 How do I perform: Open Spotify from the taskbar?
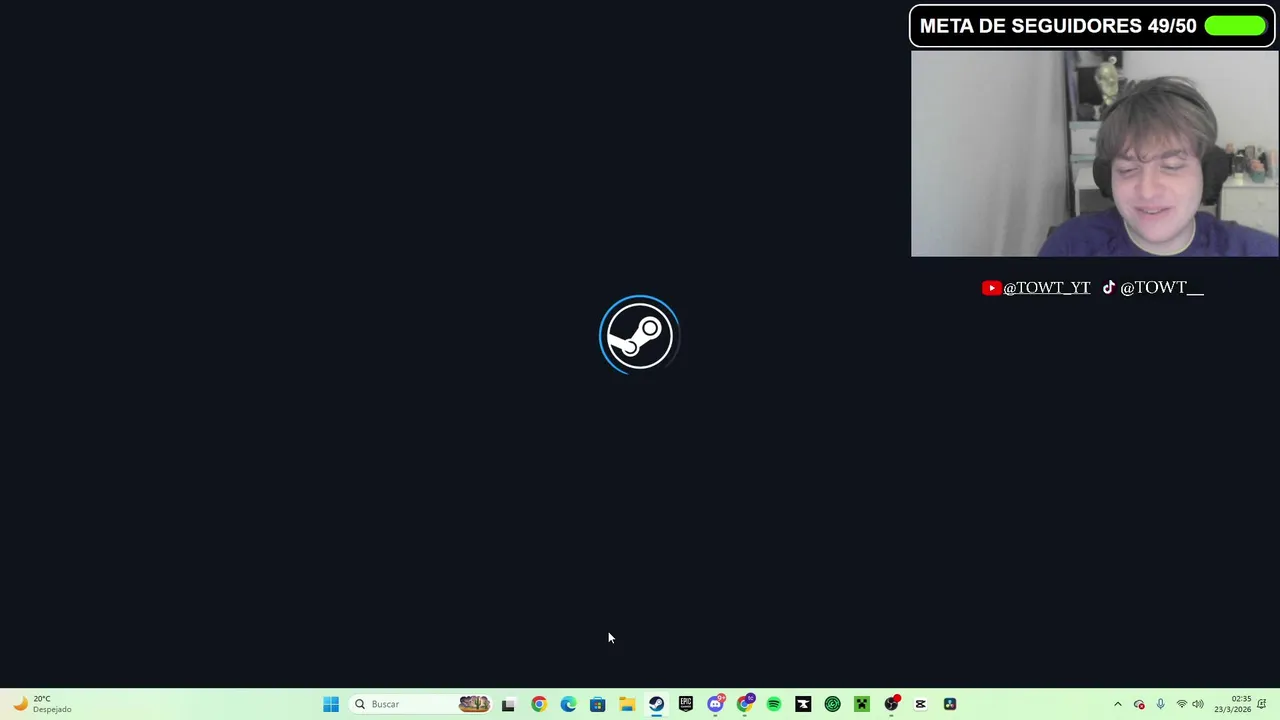pyautogui.click(x=774, y=704)
